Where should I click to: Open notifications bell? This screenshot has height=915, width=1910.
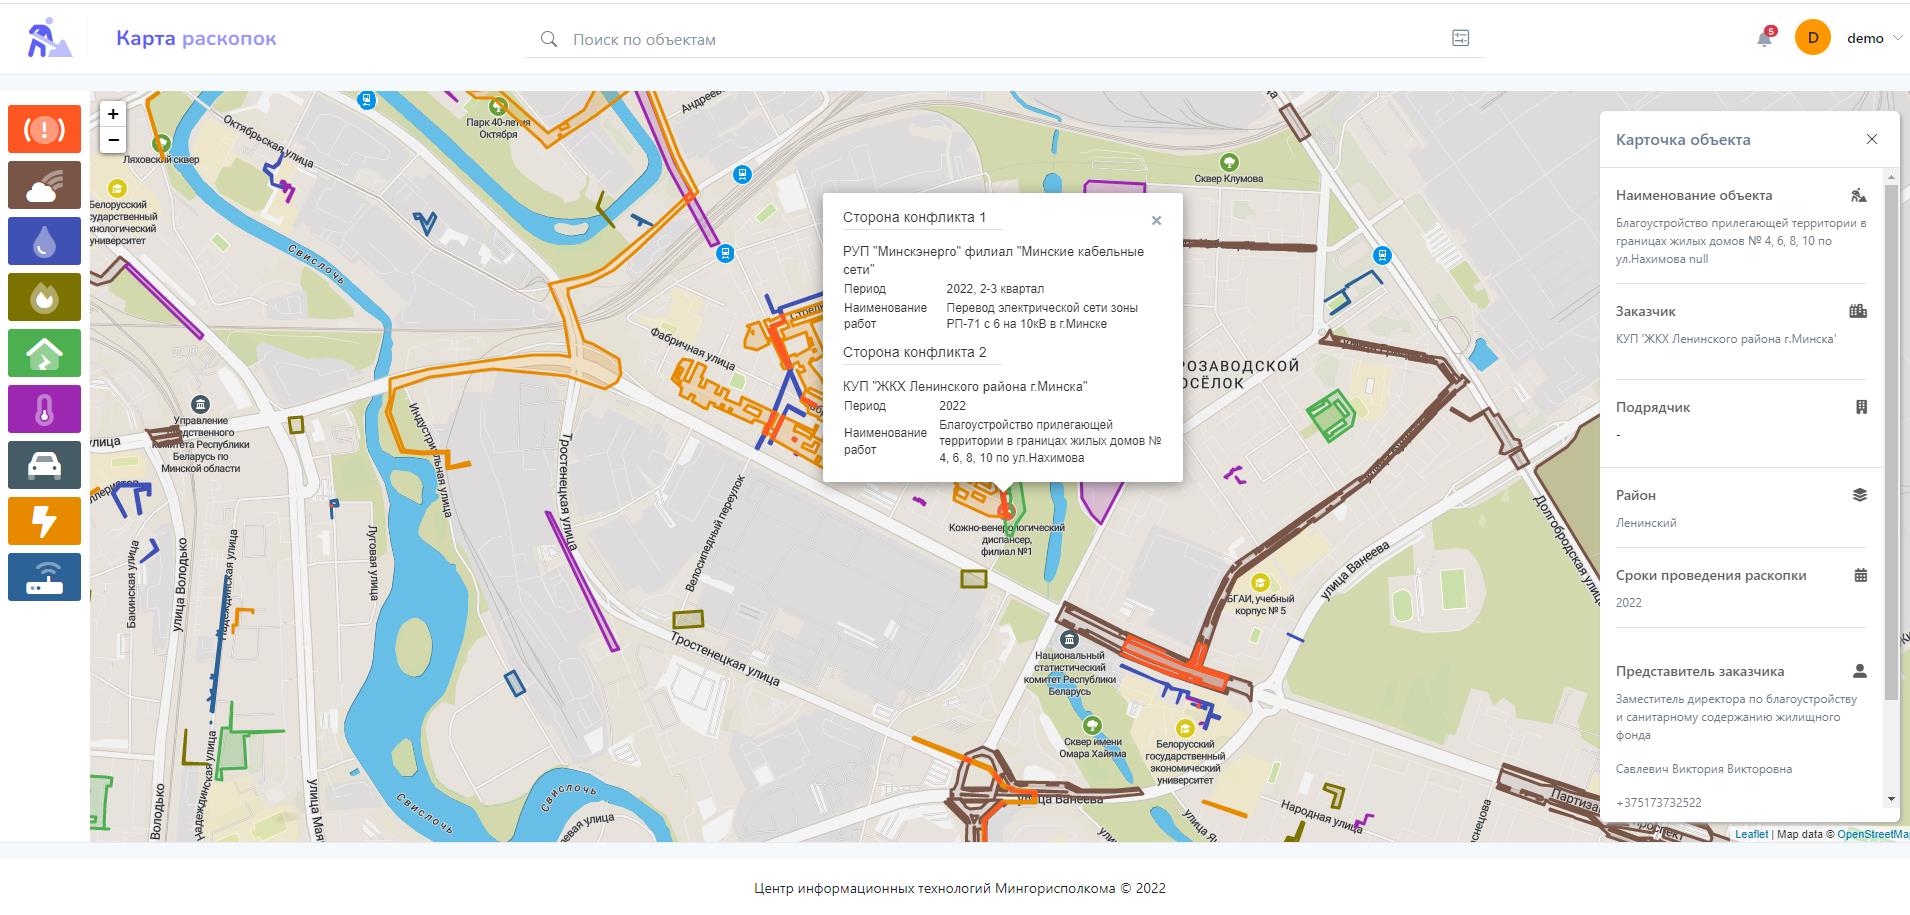click(1765, 38)
